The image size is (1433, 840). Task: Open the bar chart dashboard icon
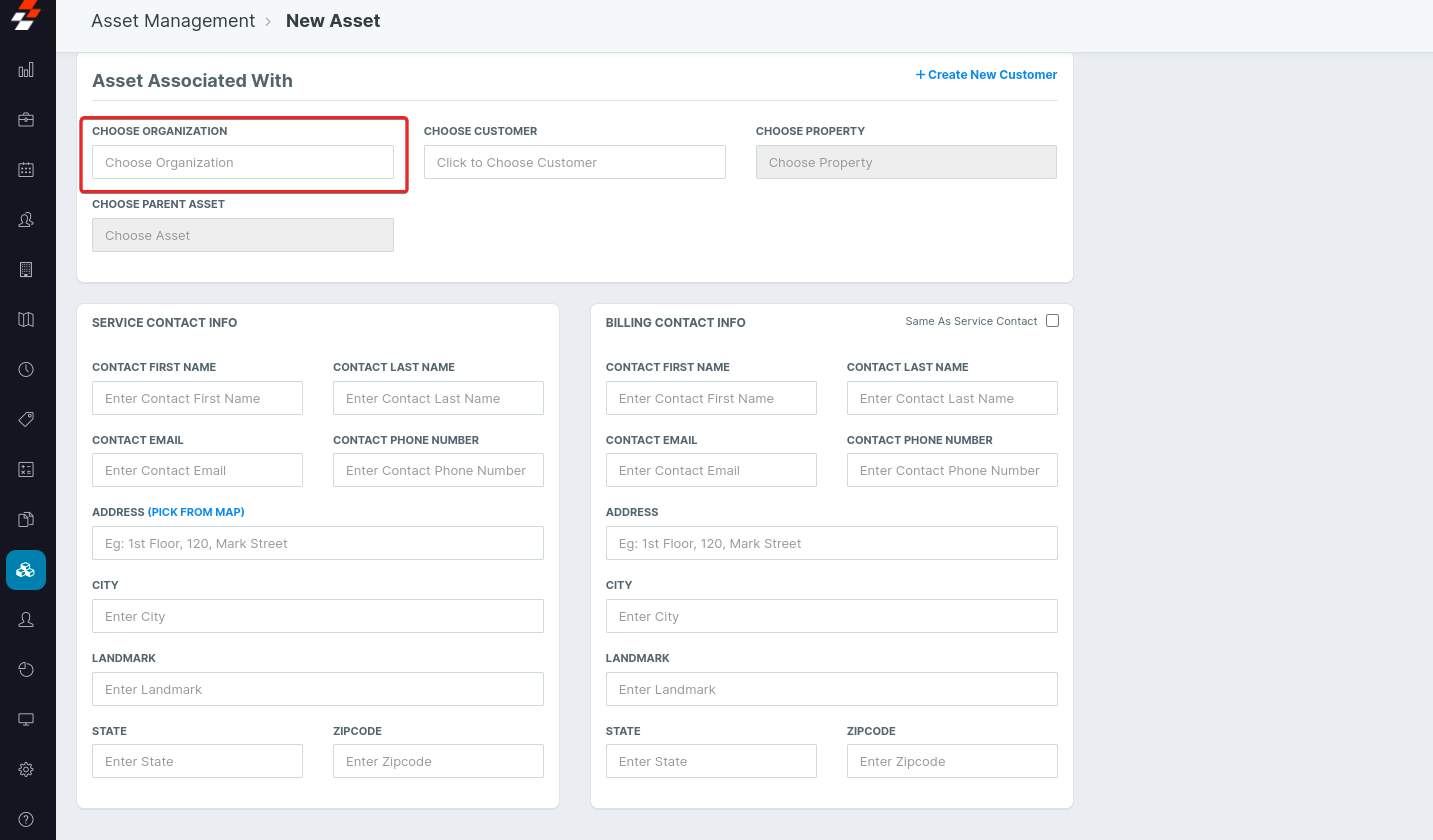26,70
